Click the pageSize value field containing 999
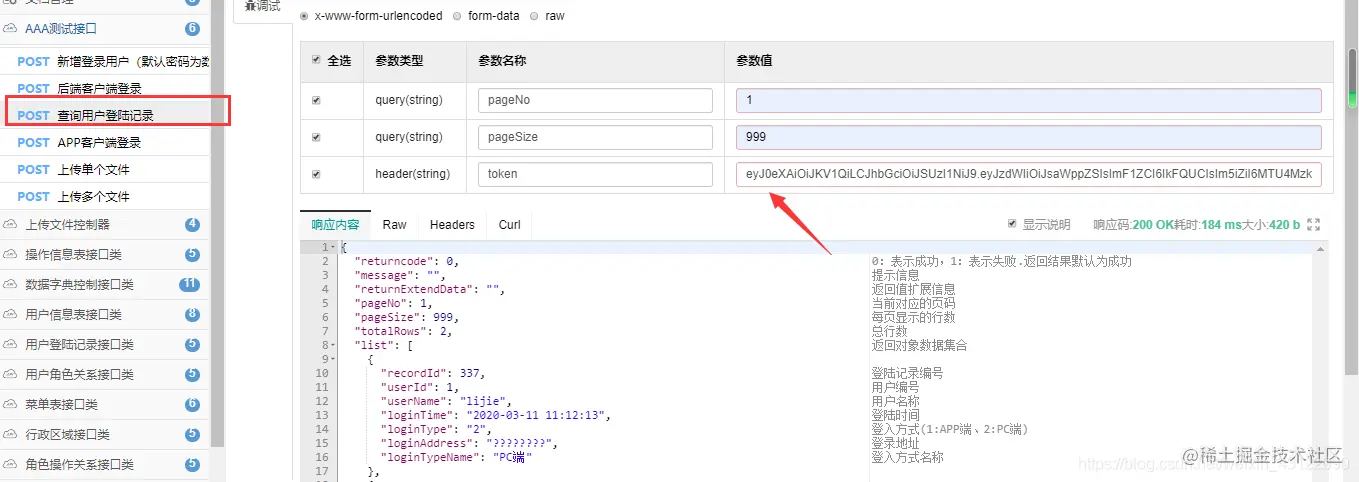The height and width of the screenshot is (482, 1359). coord(1028,137)
